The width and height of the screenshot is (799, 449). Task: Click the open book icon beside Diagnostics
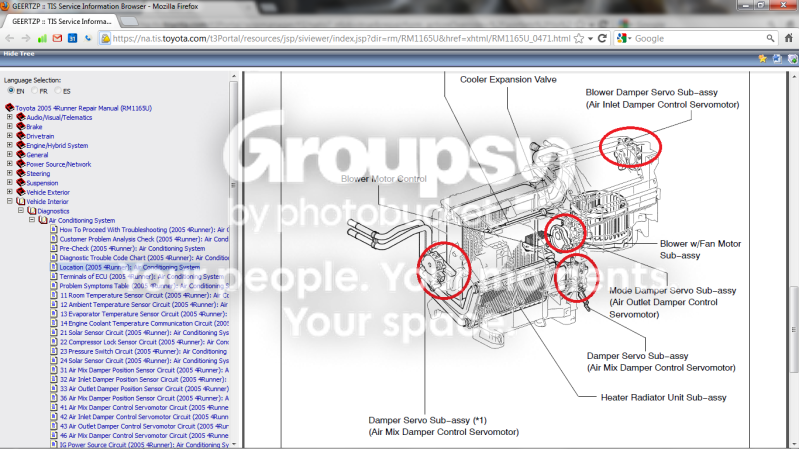[x=32, y=211]
